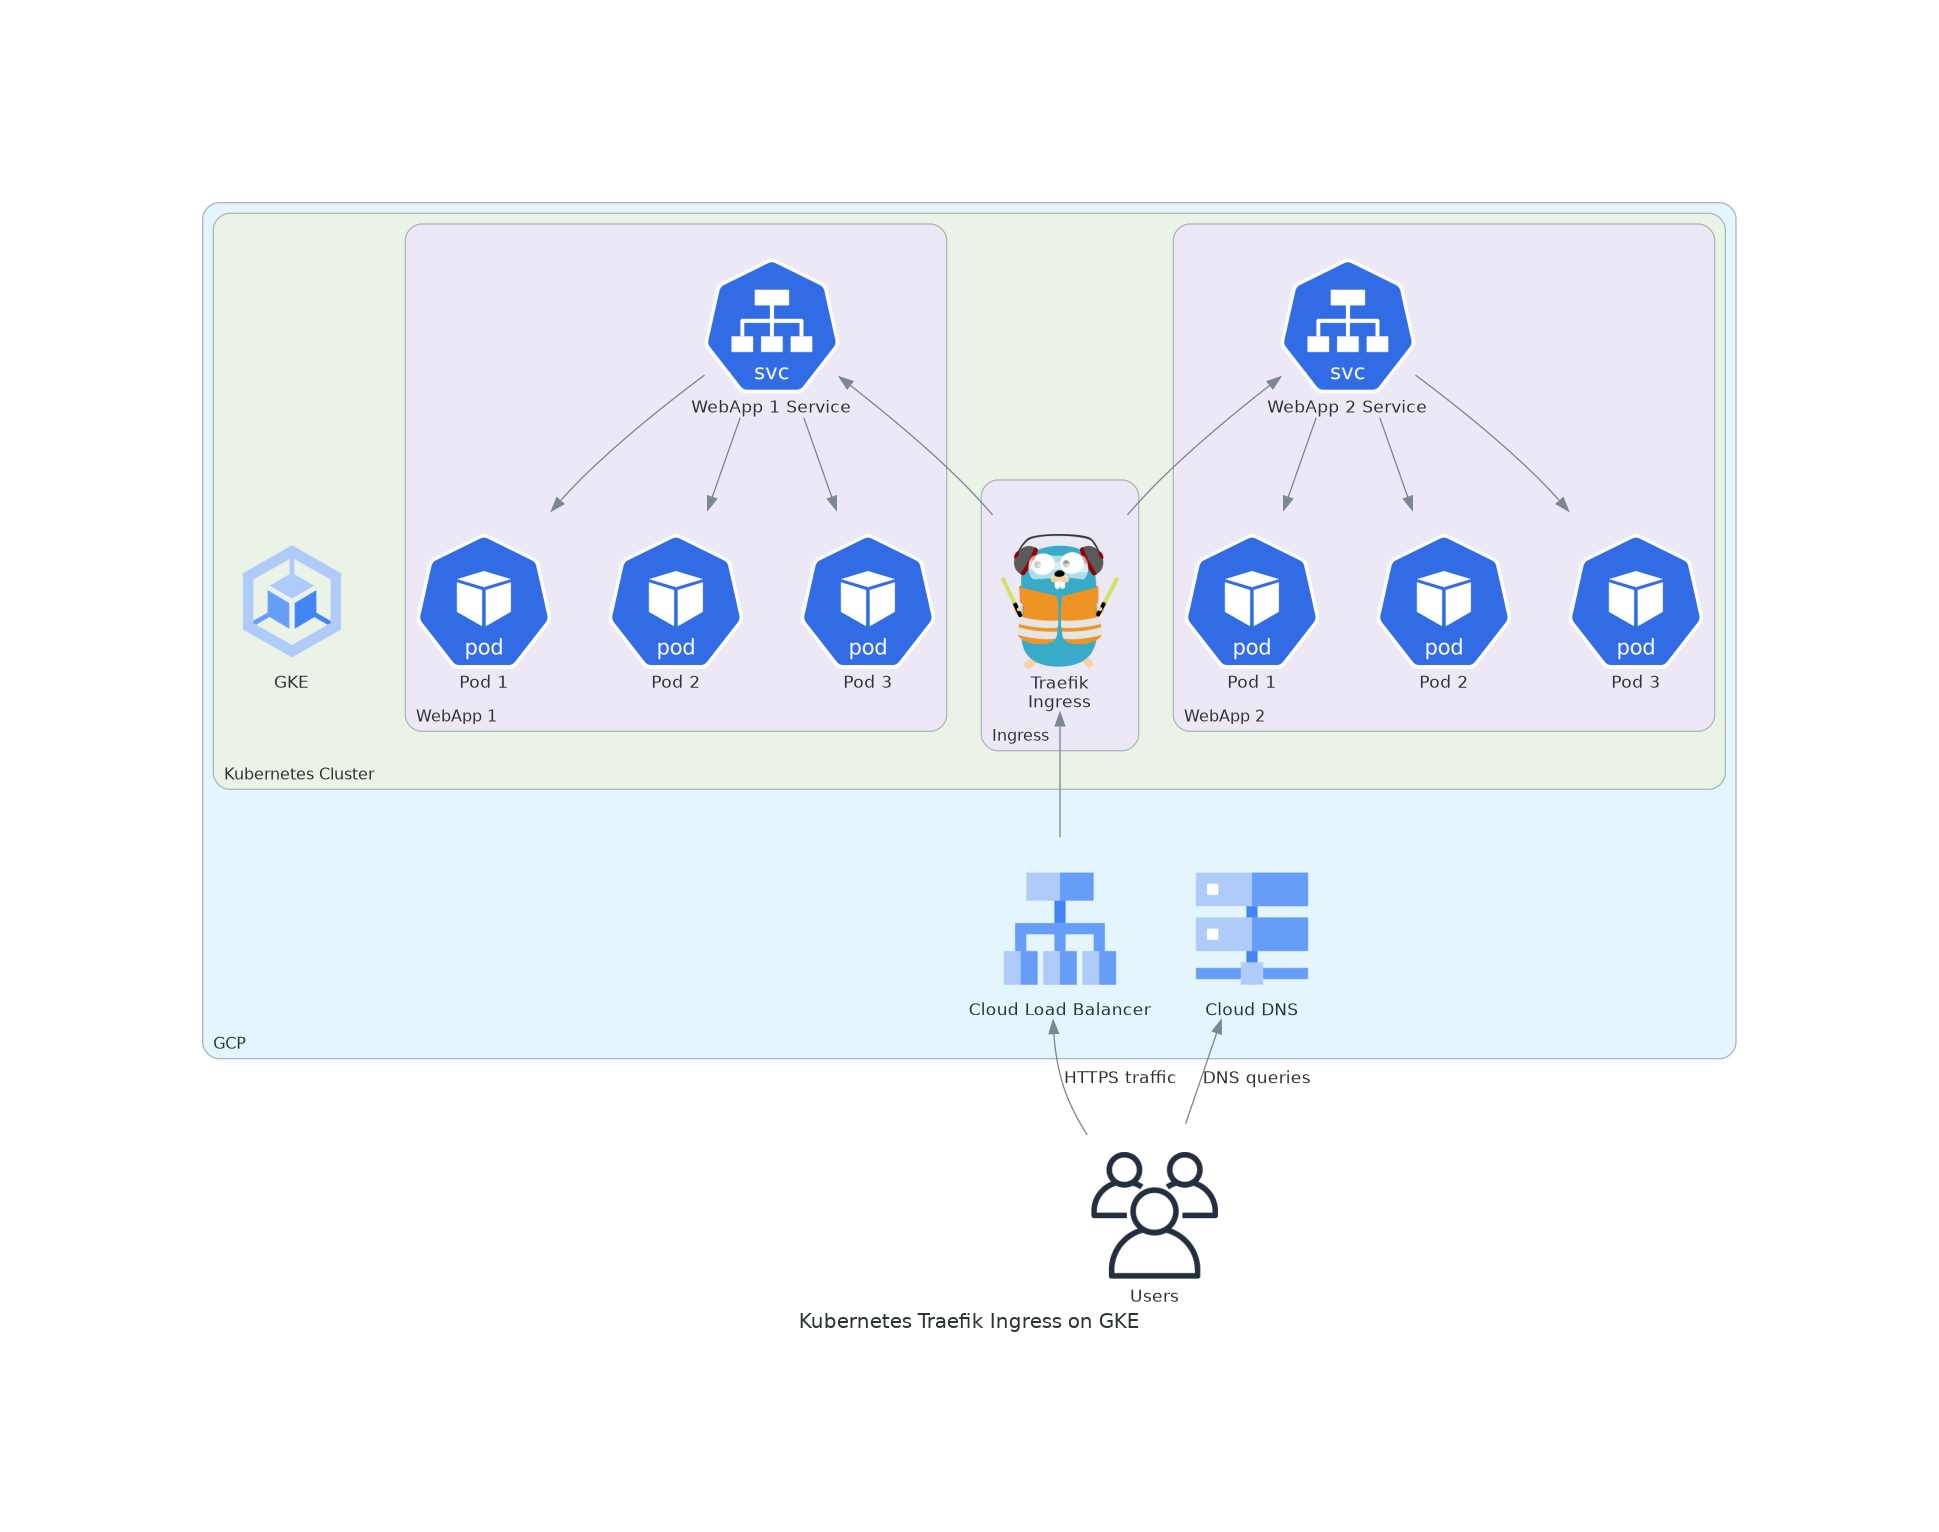Click the Cloud Load Balancer icon
The width and height of the screenshot is (1939, 1532).
1059,928
